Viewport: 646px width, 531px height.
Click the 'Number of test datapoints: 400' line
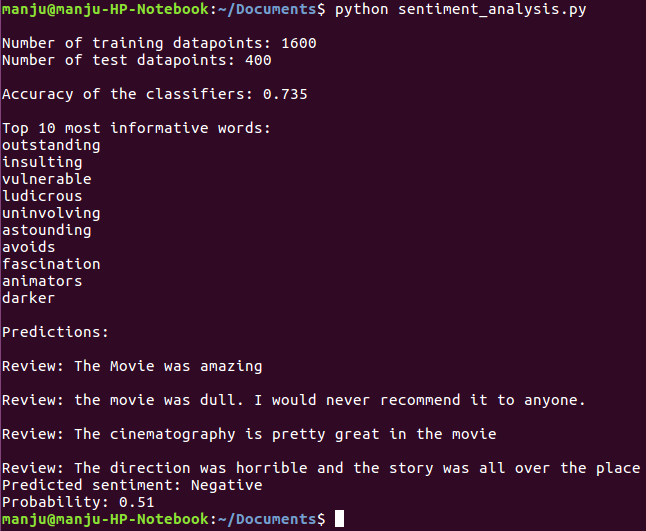click(136, 60)
